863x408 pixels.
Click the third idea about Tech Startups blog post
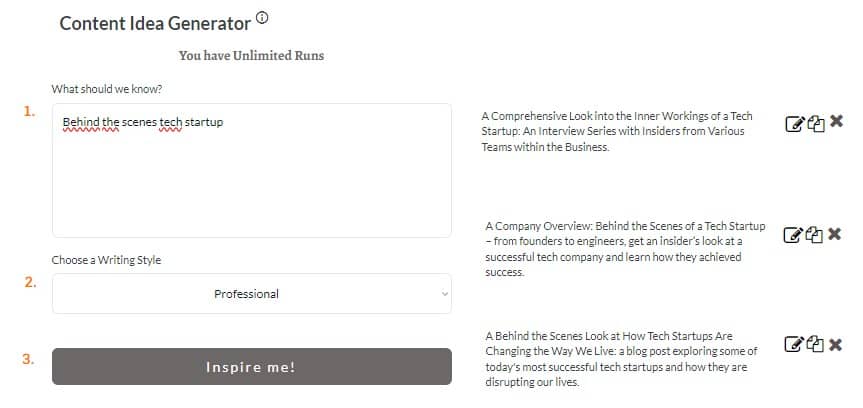tap(622, 358)
